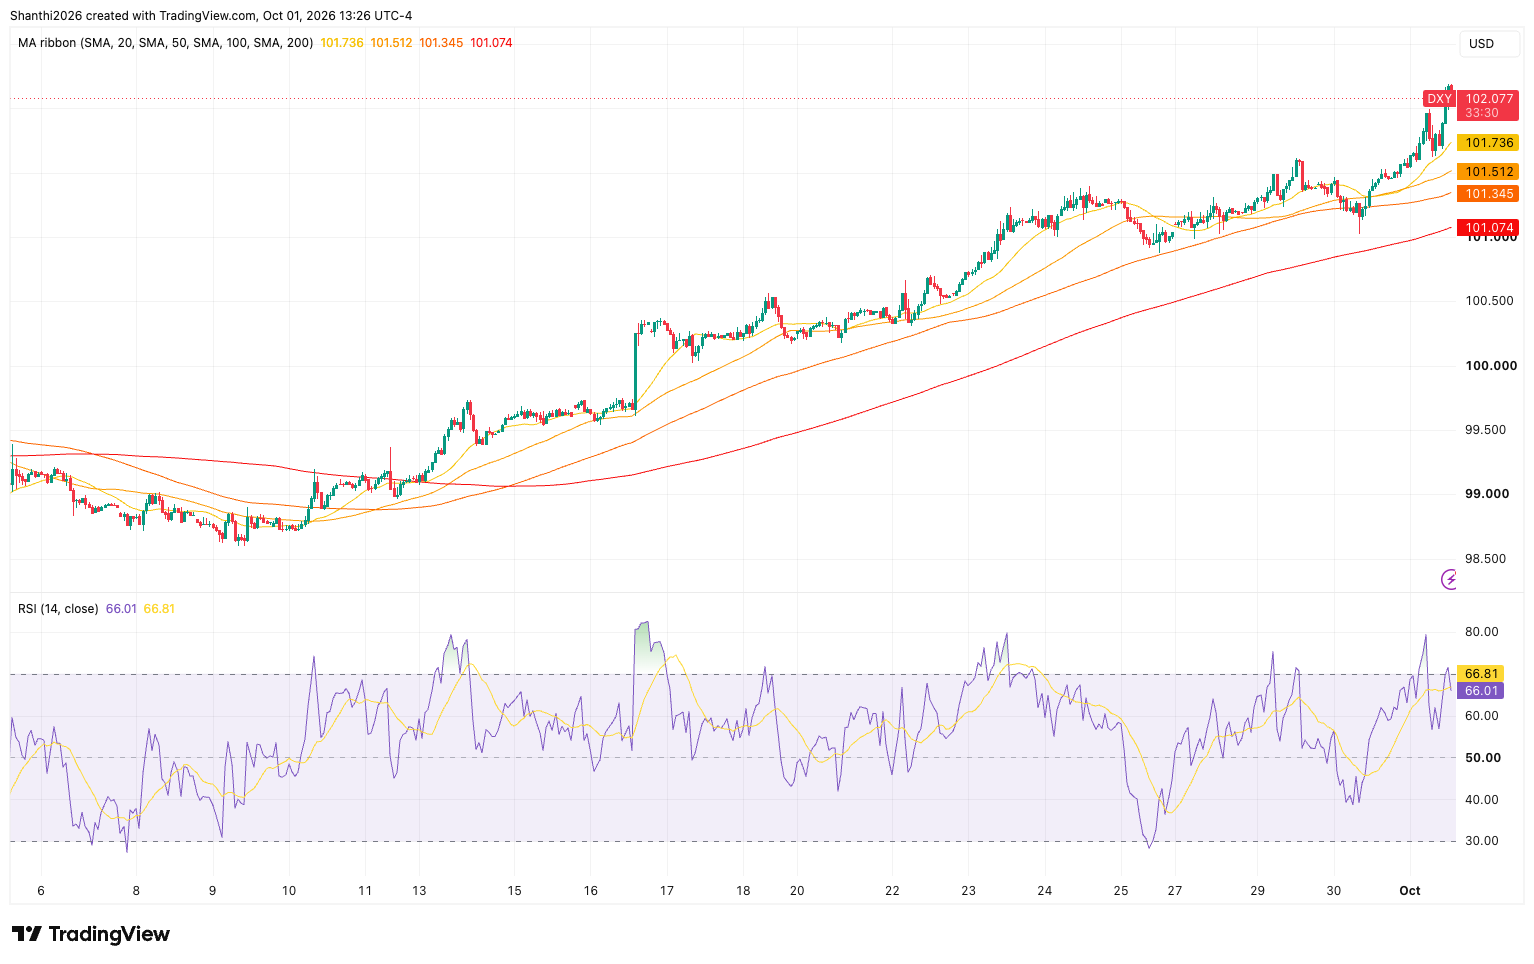Open the USD currency selector

(x=1489, y=44)
